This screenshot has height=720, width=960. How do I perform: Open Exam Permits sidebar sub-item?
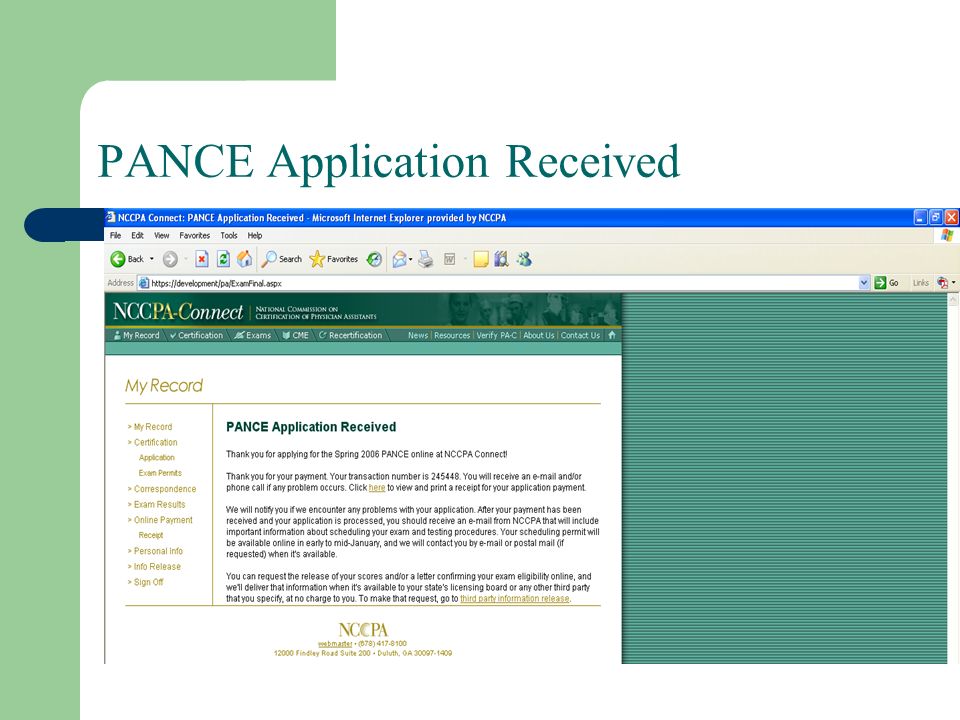click(x=160, y=473)
